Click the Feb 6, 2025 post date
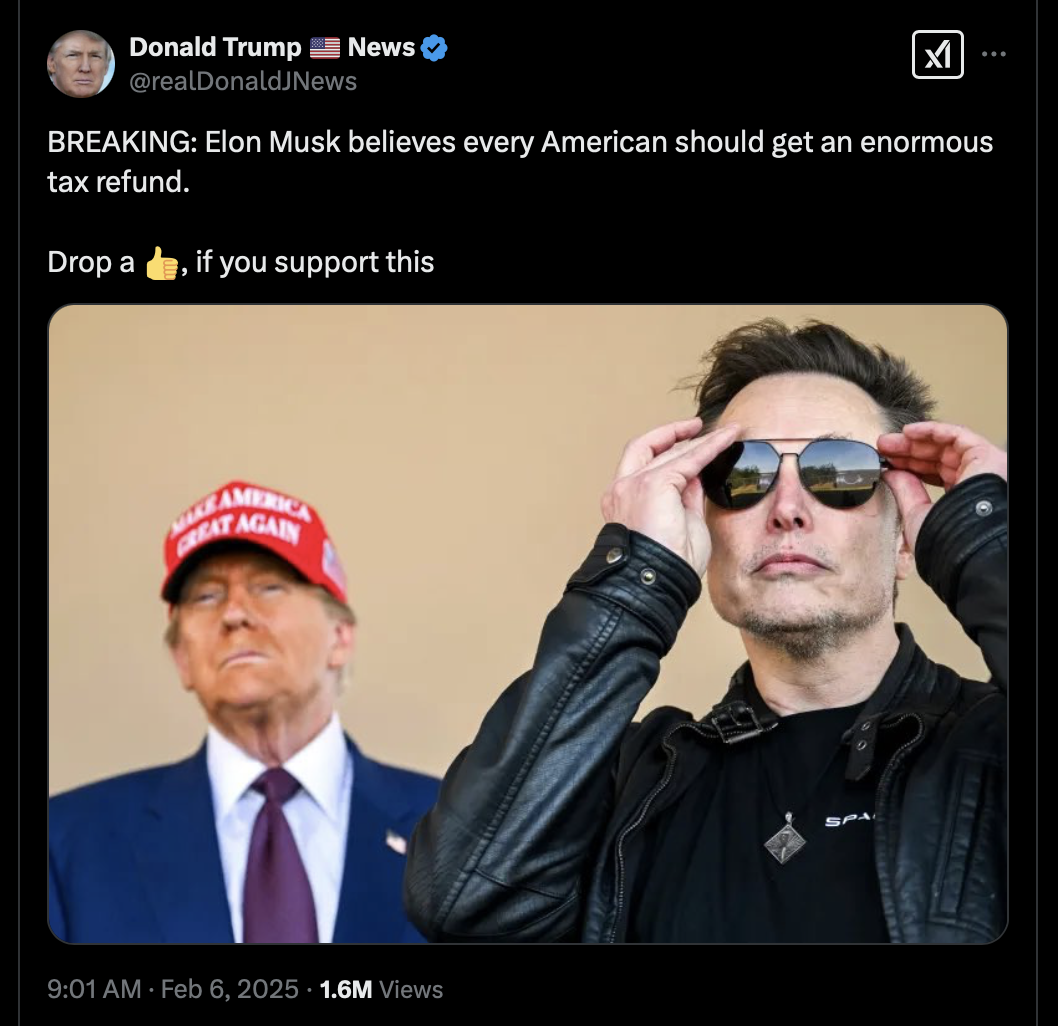The image size is (1058, 1026). [x=229, y=989]
